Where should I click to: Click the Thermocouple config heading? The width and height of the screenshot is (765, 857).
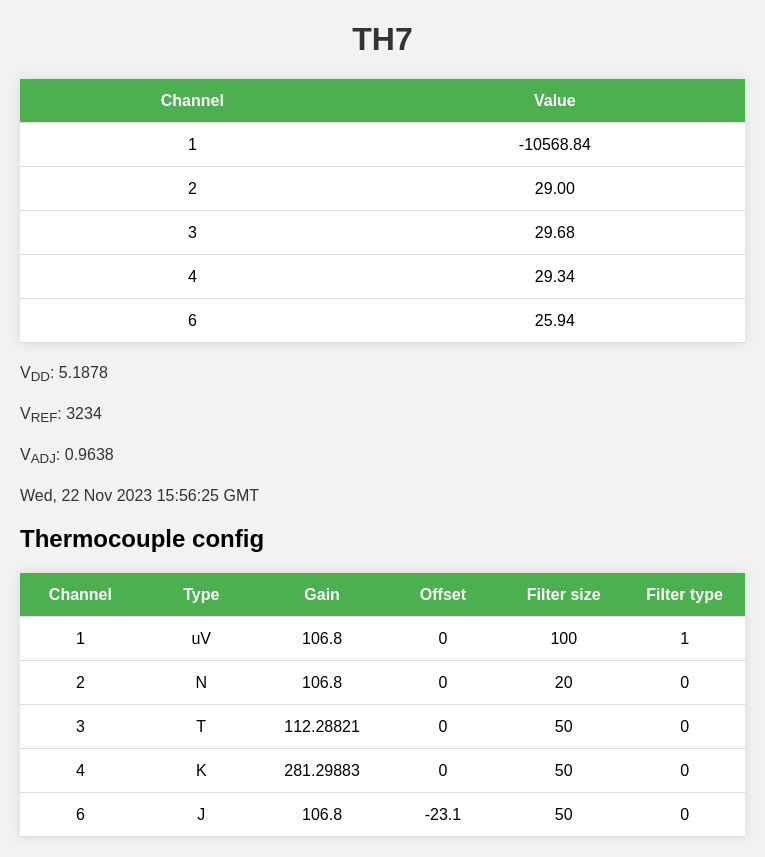[x=142, y=539]
